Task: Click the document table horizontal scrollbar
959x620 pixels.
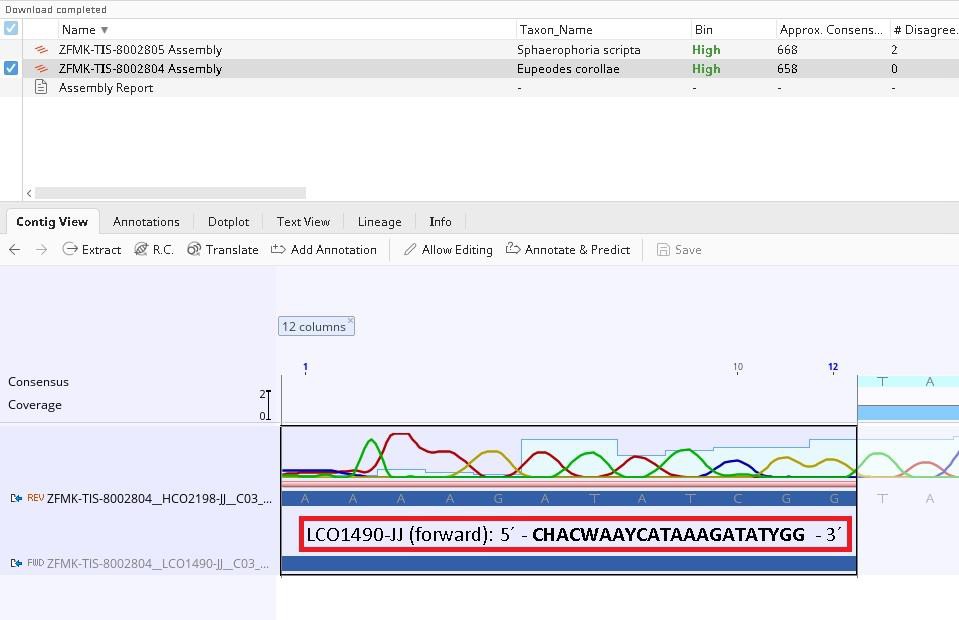Action: click(x=170, y=193)
